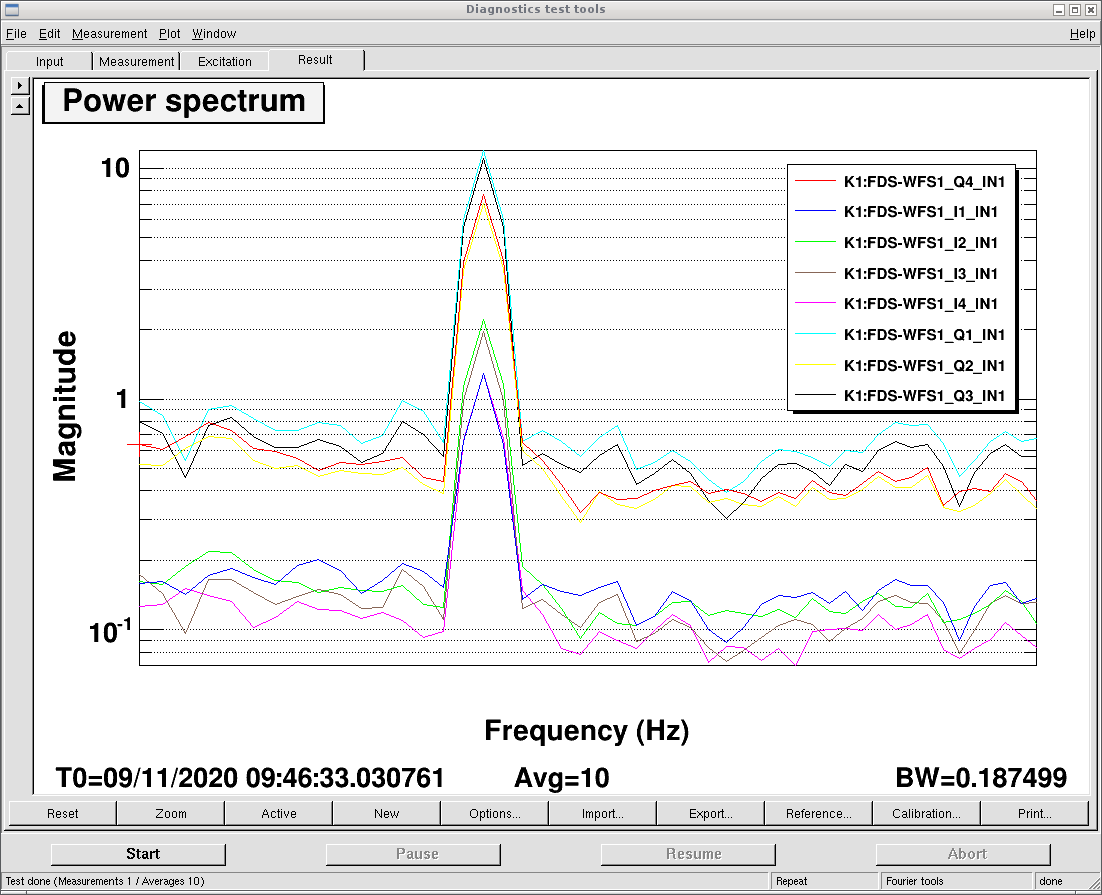This screenshot has width=1102, height=895.
Task: Click the T0 timestamp text
Action: [x=249, y=778]
